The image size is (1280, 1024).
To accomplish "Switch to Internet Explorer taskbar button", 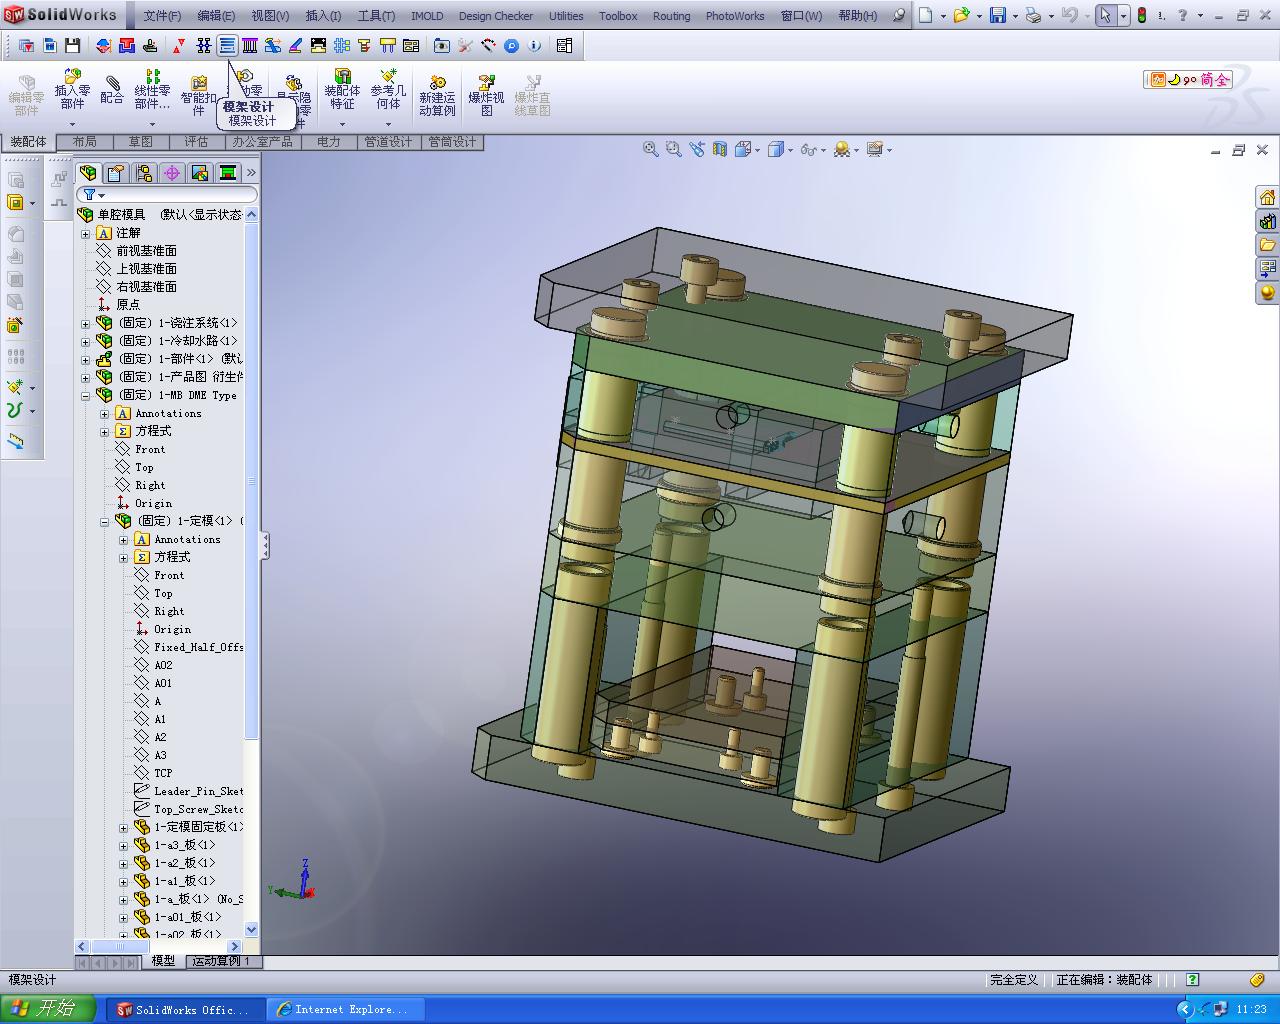I will (345, 1010).
